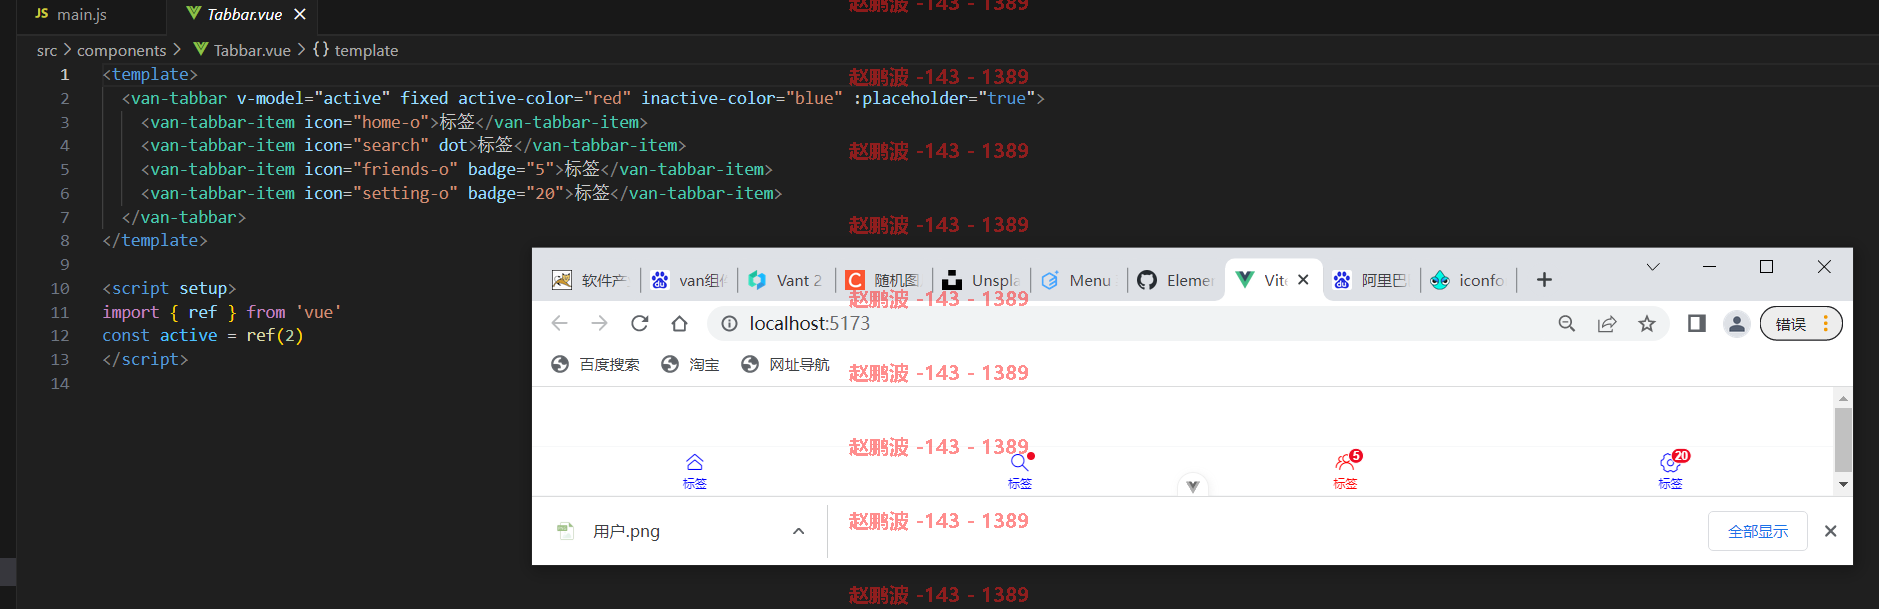Open the 网址导航 bookmark

786,364
